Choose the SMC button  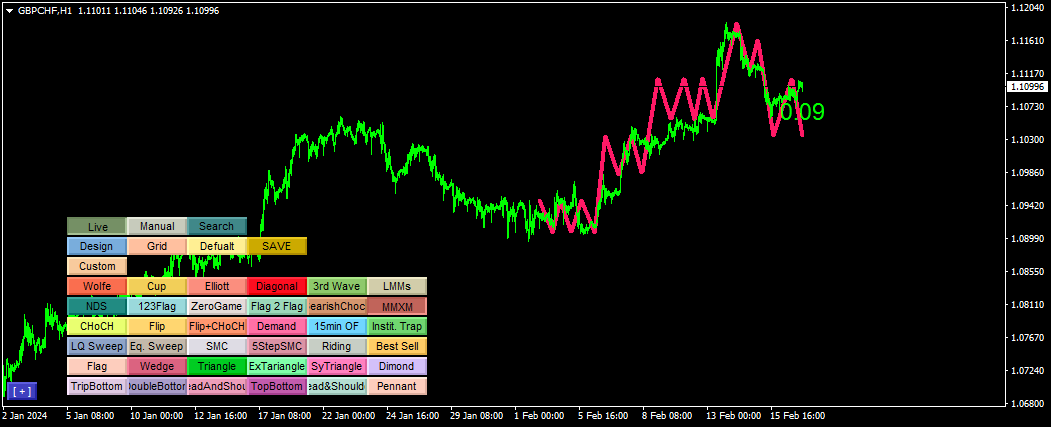tap(217, 347)
